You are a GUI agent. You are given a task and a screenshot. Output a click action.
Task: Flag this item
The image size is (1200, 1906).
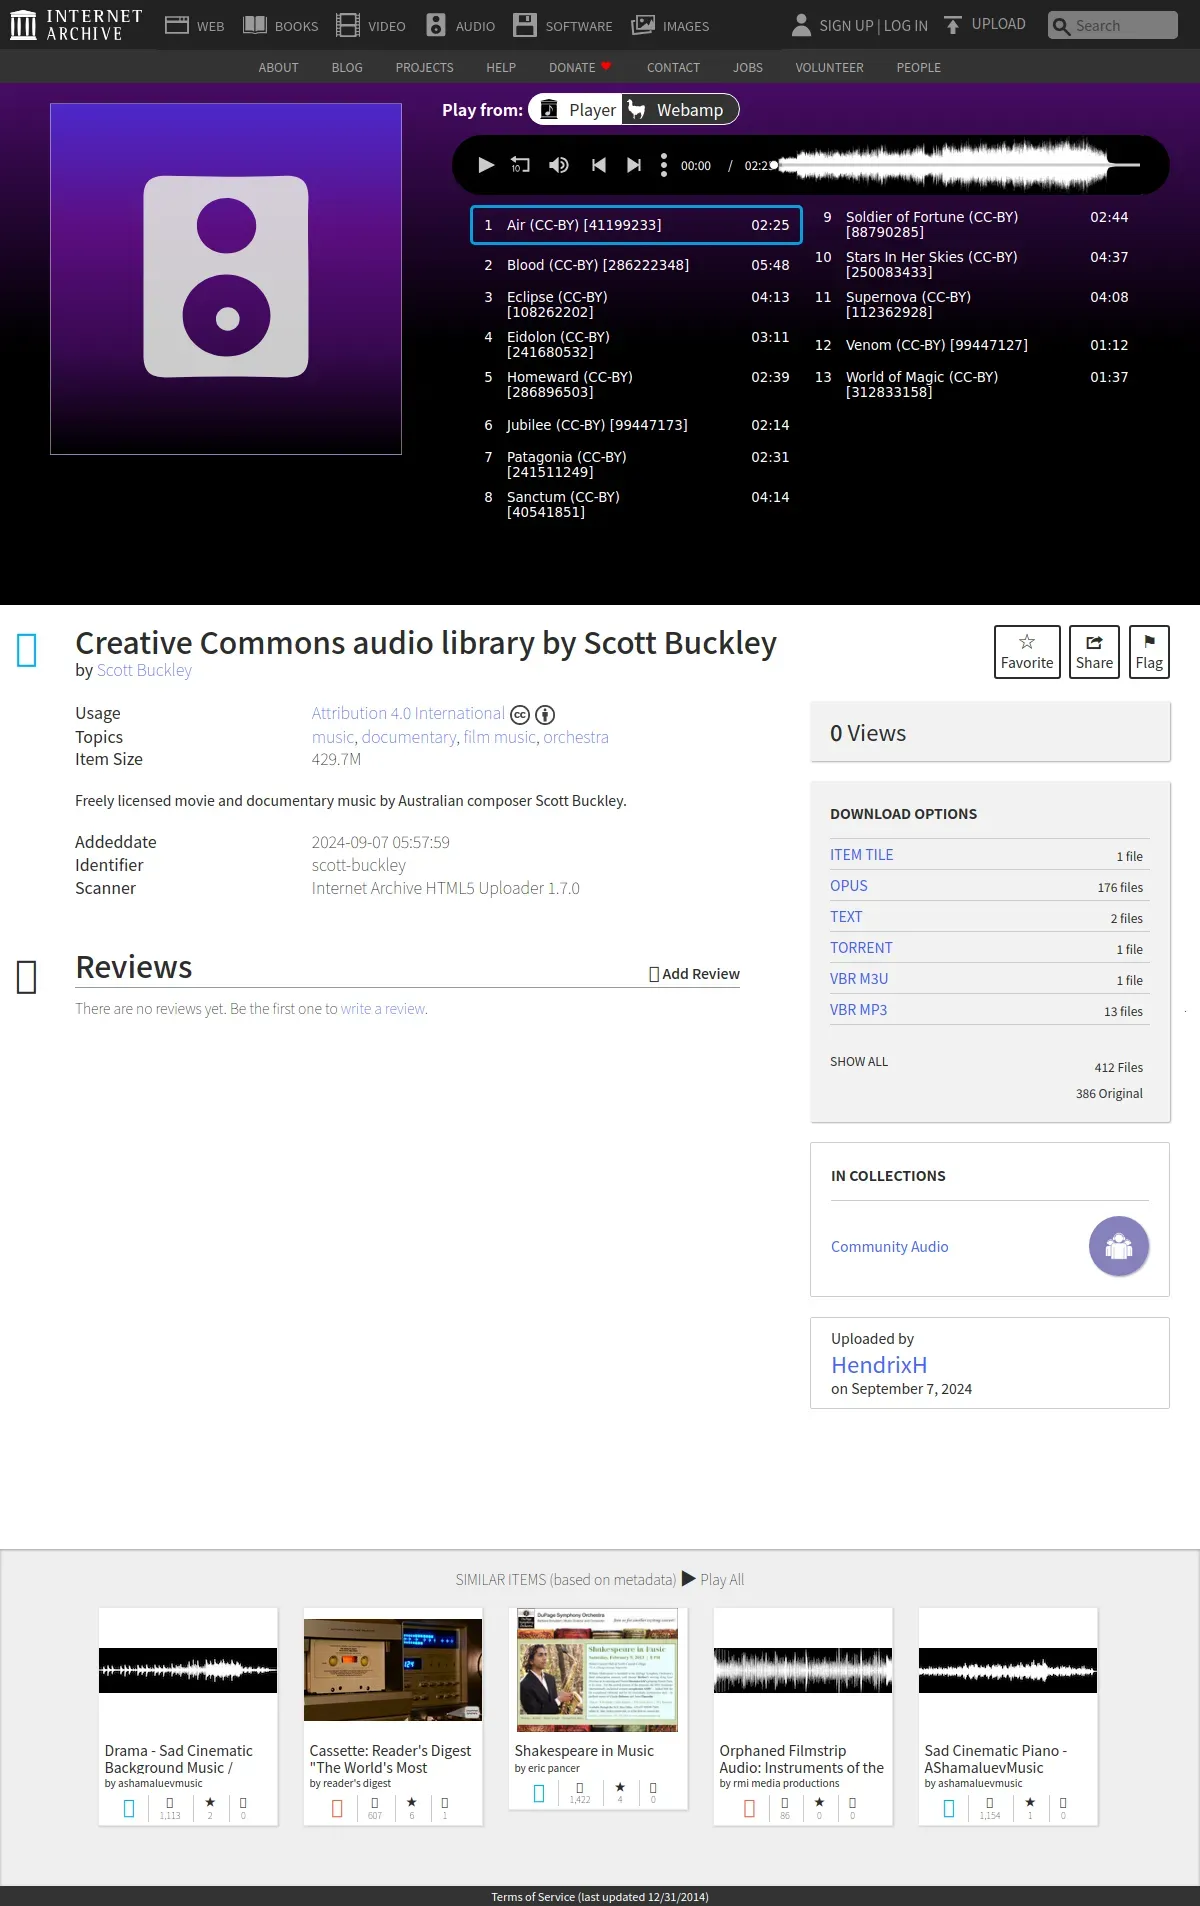[x=1149, y=652]
